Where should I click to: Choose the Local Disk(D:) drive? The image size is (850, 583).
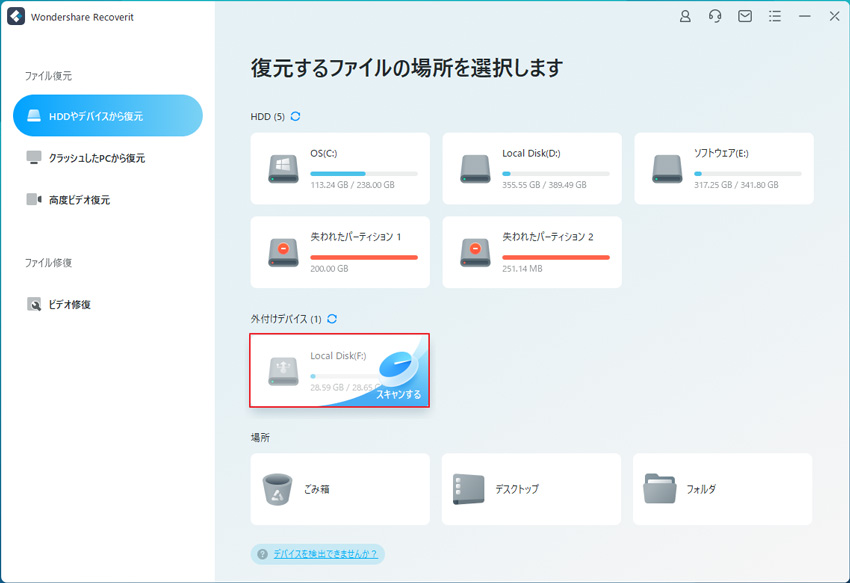pyautogui.click(x=532, y=168)
